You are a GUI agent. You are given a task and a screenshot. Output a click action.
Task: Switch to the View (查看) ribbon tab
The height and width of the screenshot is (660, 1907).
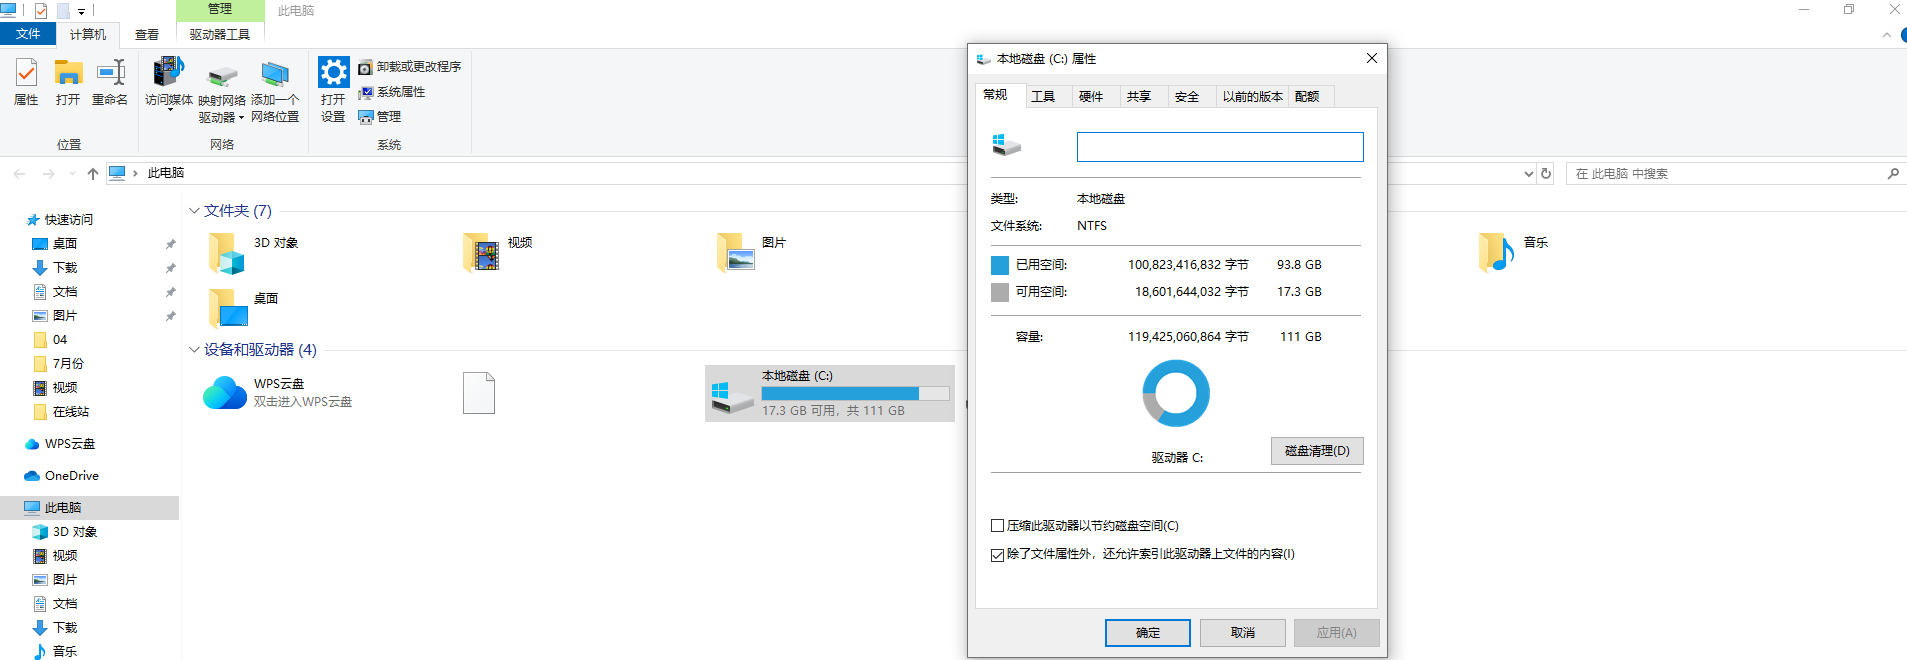coord(147,34)
